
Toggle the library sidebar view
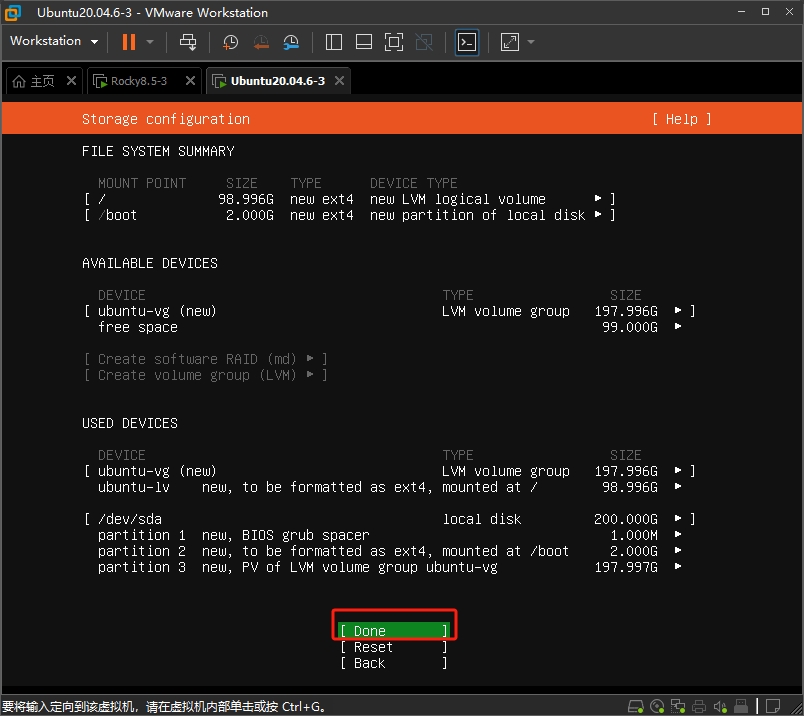(x=334, y=42)
